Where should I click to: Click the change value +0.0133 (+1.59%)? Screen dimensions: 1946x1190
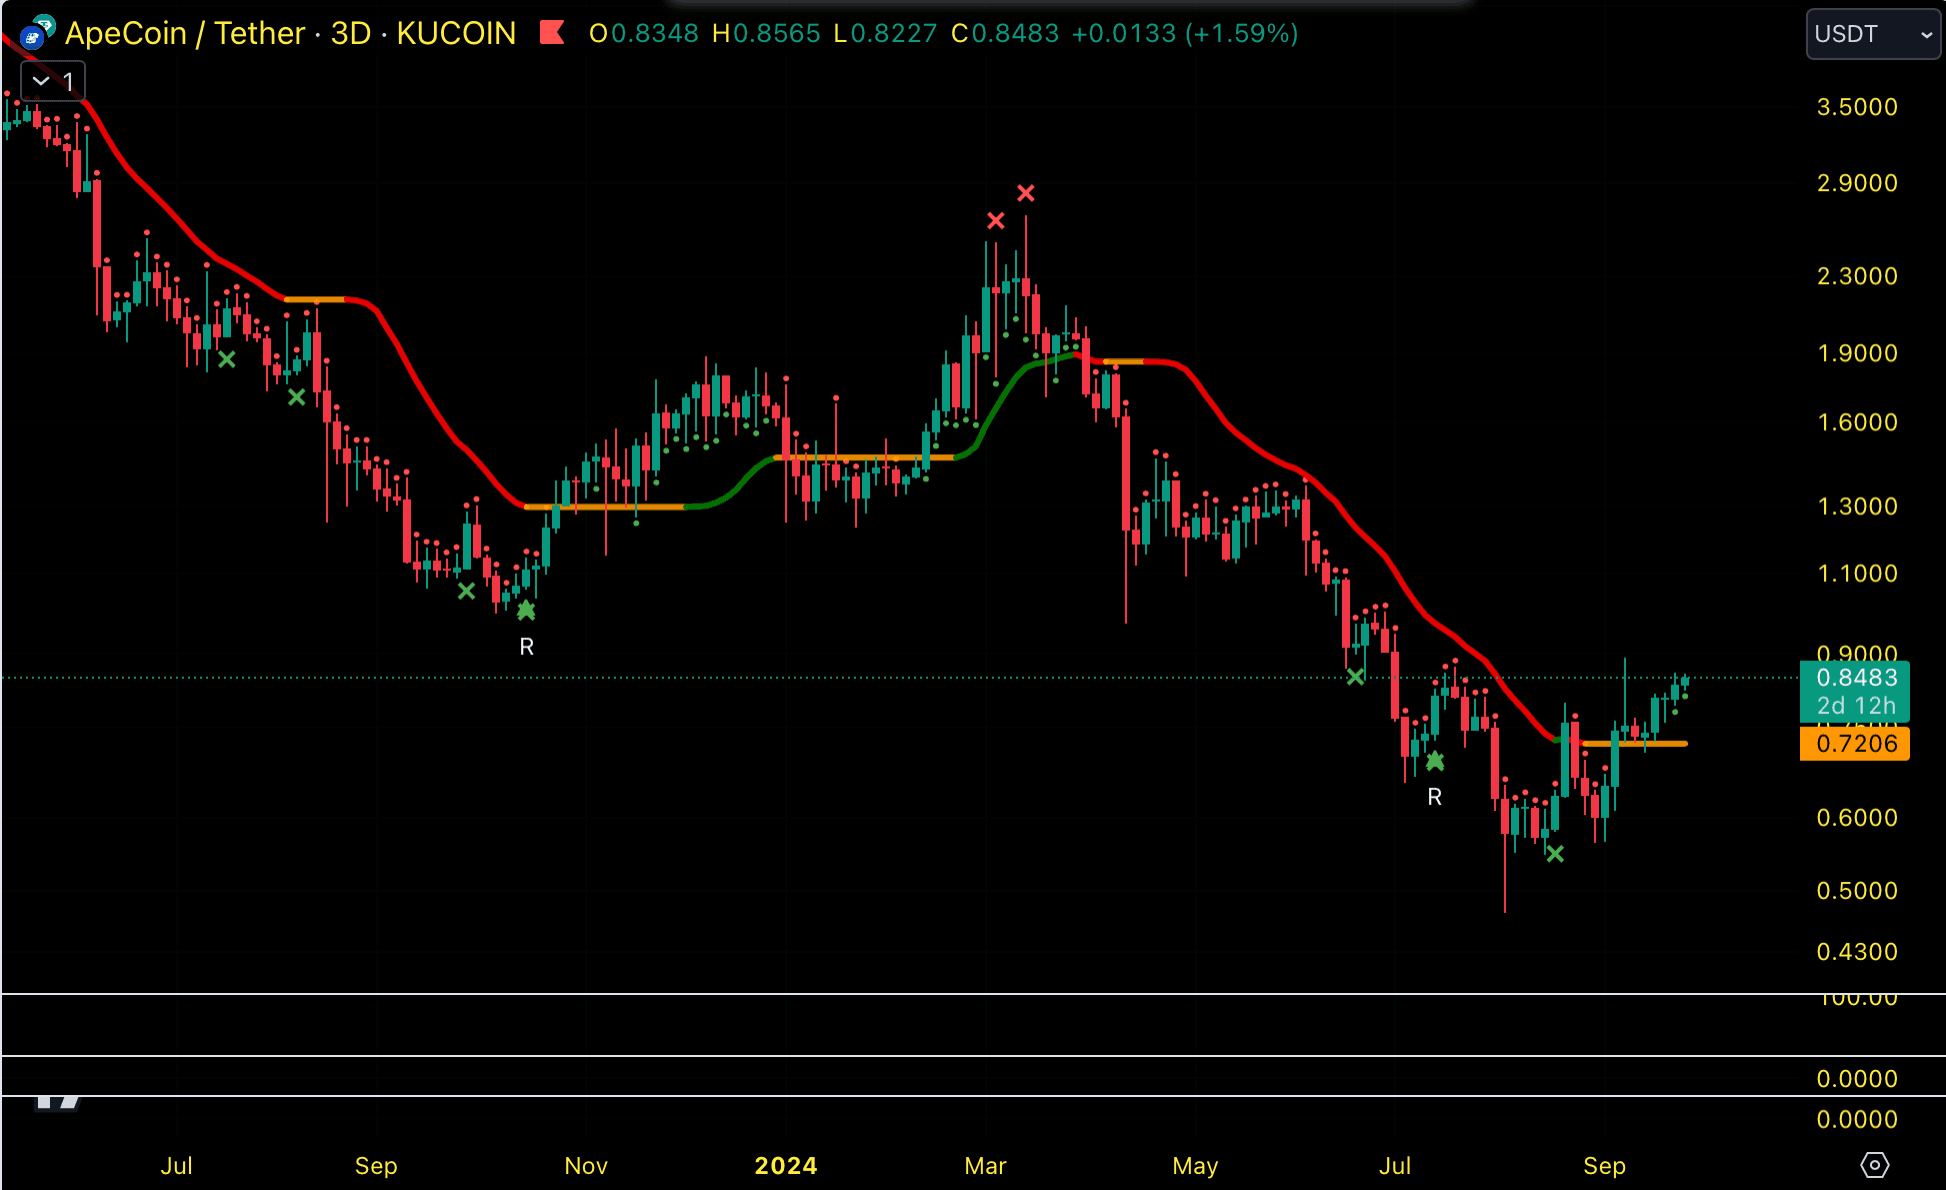tap(1185, 33)
